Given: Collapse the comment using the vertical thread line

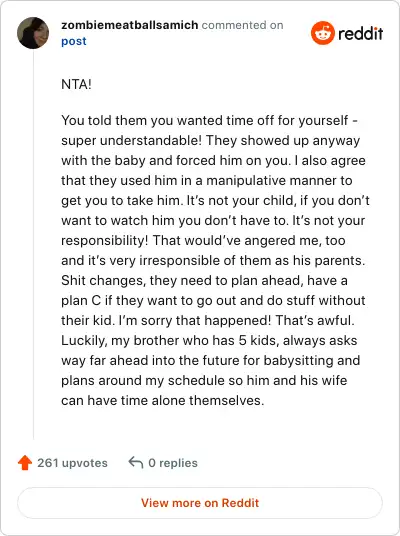Looking at the screenshot, I should click(x=34, y=244).
